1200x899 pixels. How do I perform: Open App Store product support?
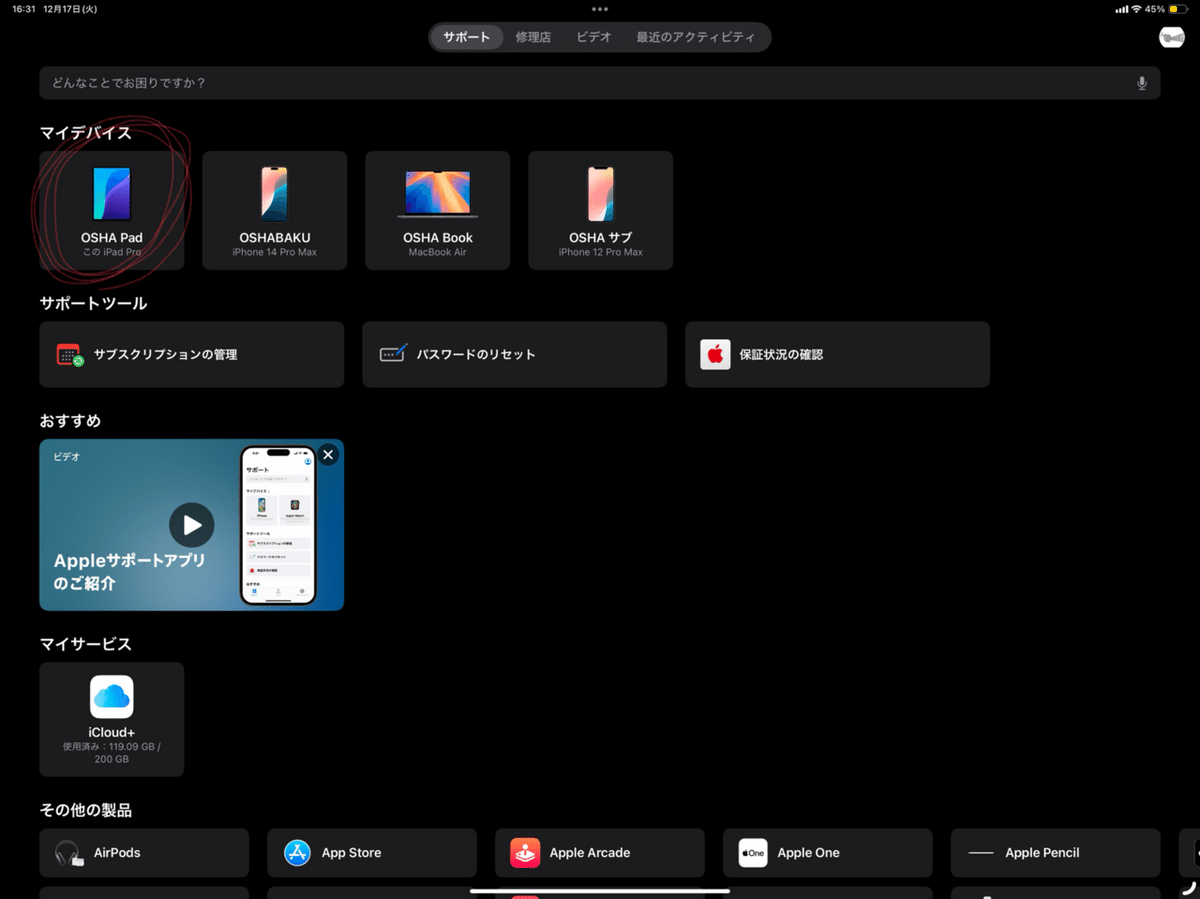click(x=372, y=853)
